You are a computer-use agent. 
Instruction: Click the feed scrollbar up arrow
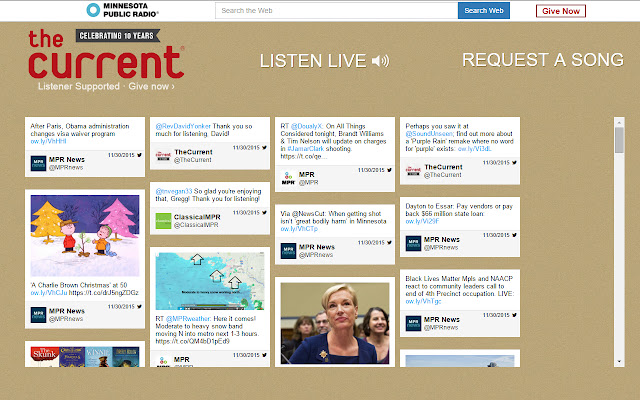pyautogui.click(x=619, y=122)
